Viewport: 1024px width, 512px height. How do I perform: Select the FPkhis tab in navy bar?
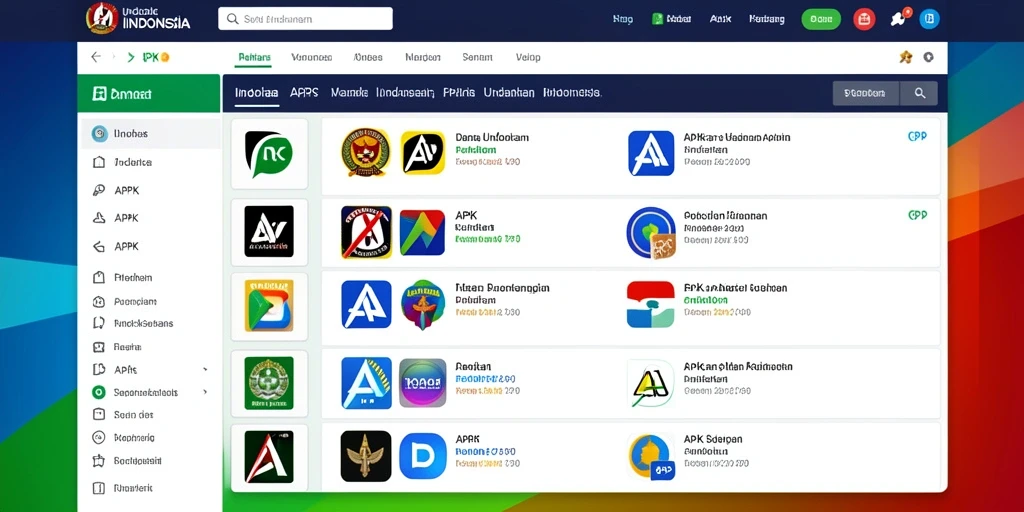(458, 93)
